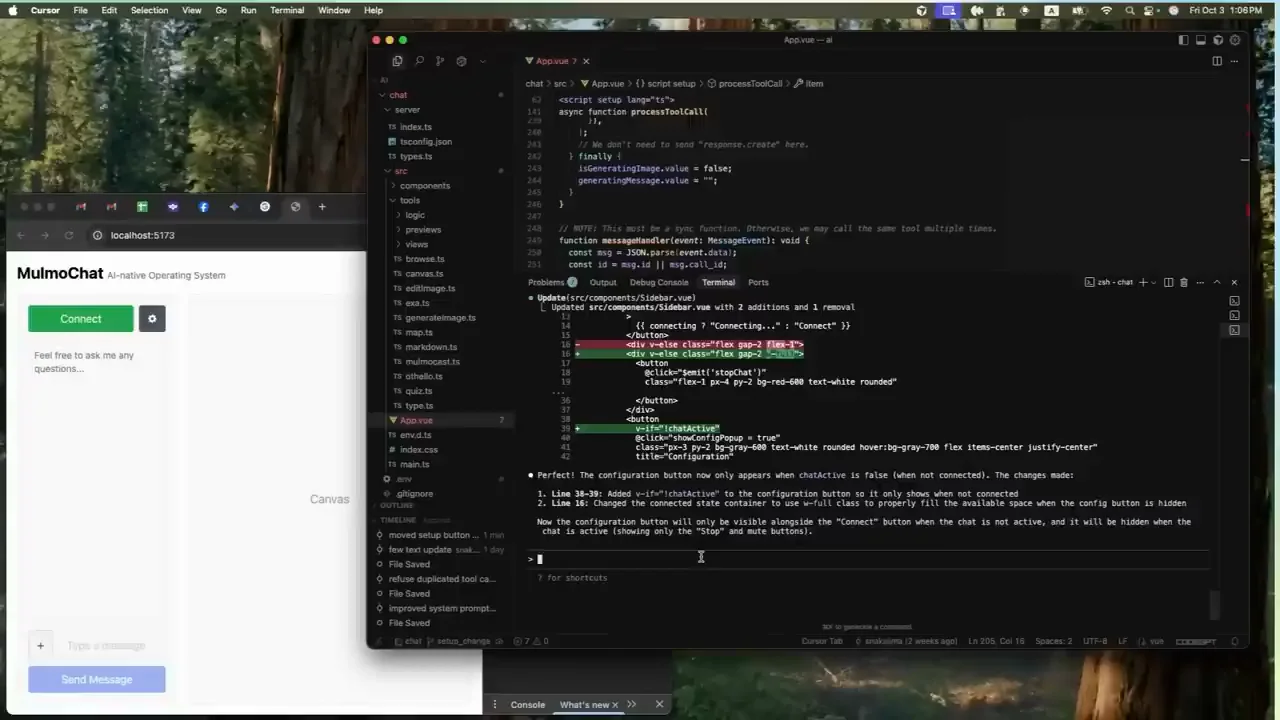Click the Wi-Fi icon in menu bar

(1106, 10)
